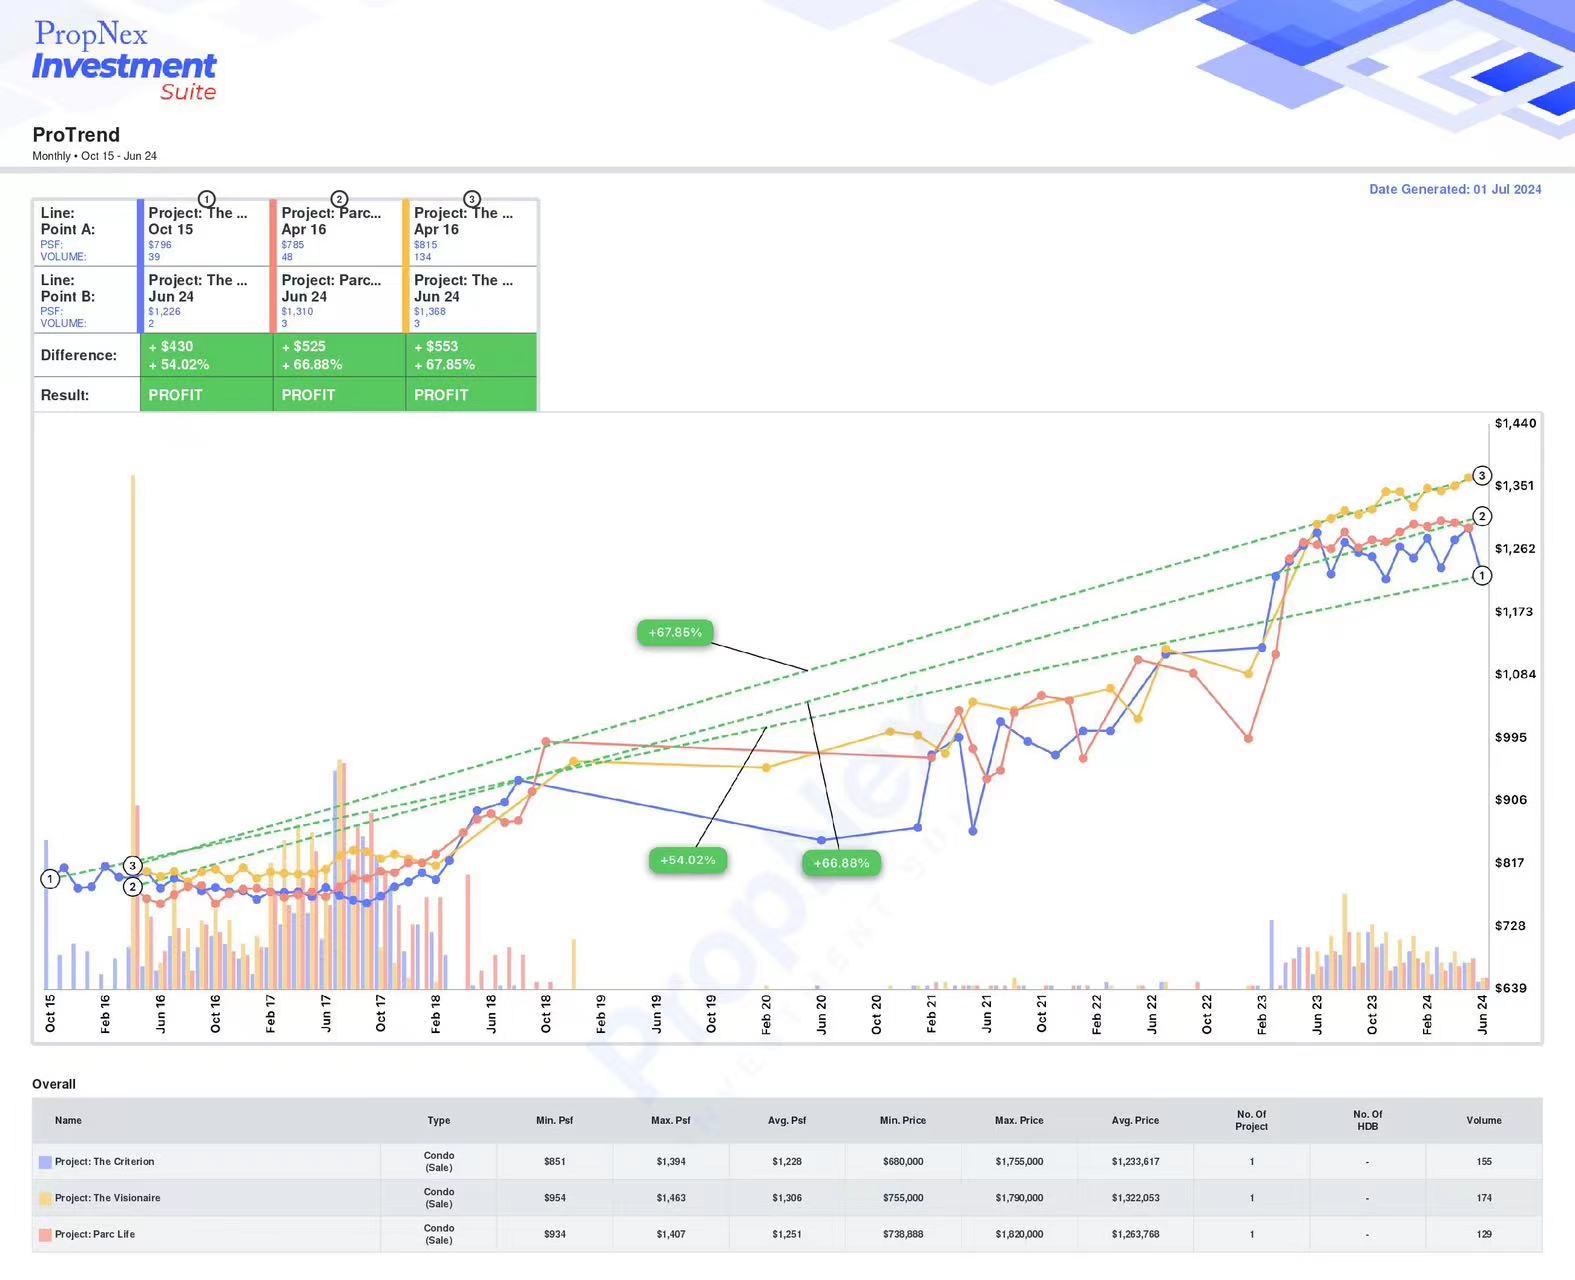Viewport: 1575px width, 1280px height.
Task: Click the 'Volume' column header in Overall table
Action: (1484, 1120)
